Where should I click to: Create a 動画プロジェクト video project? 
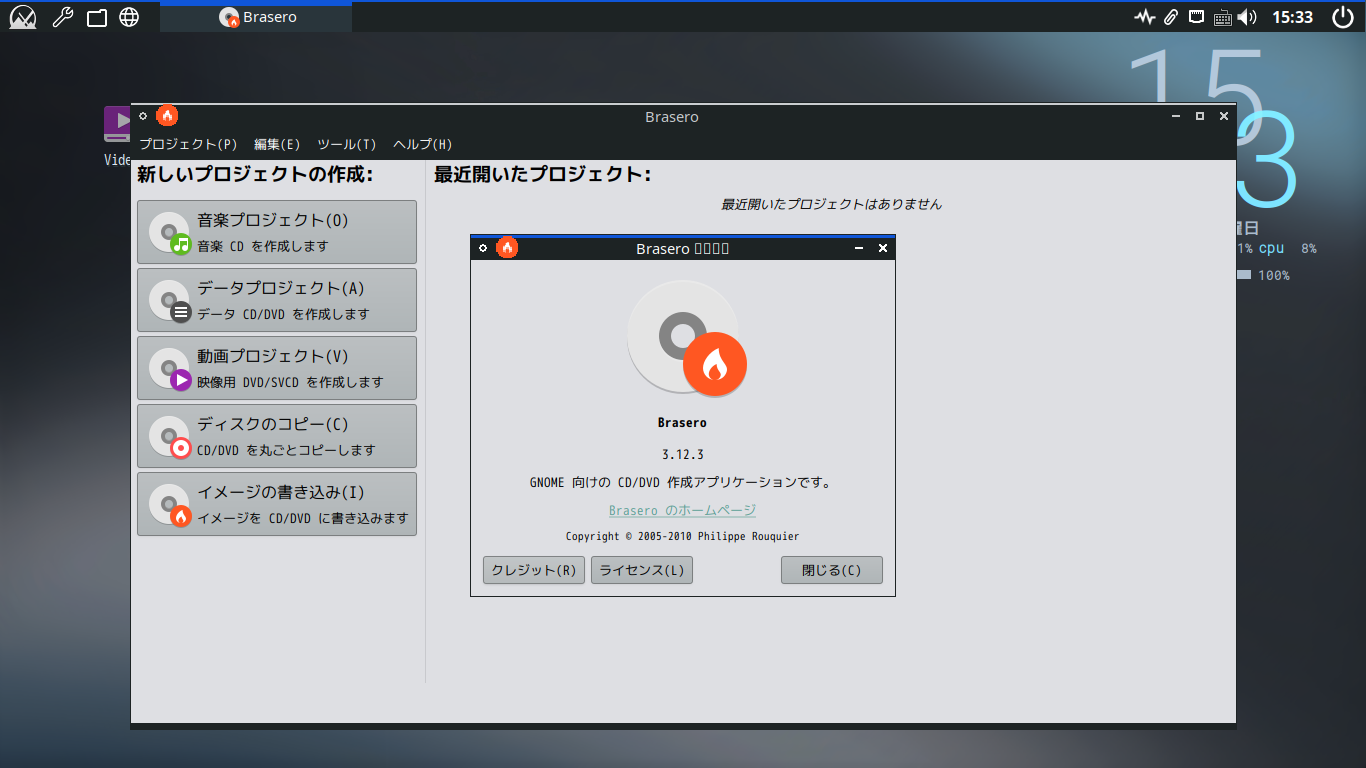[277, 368]
